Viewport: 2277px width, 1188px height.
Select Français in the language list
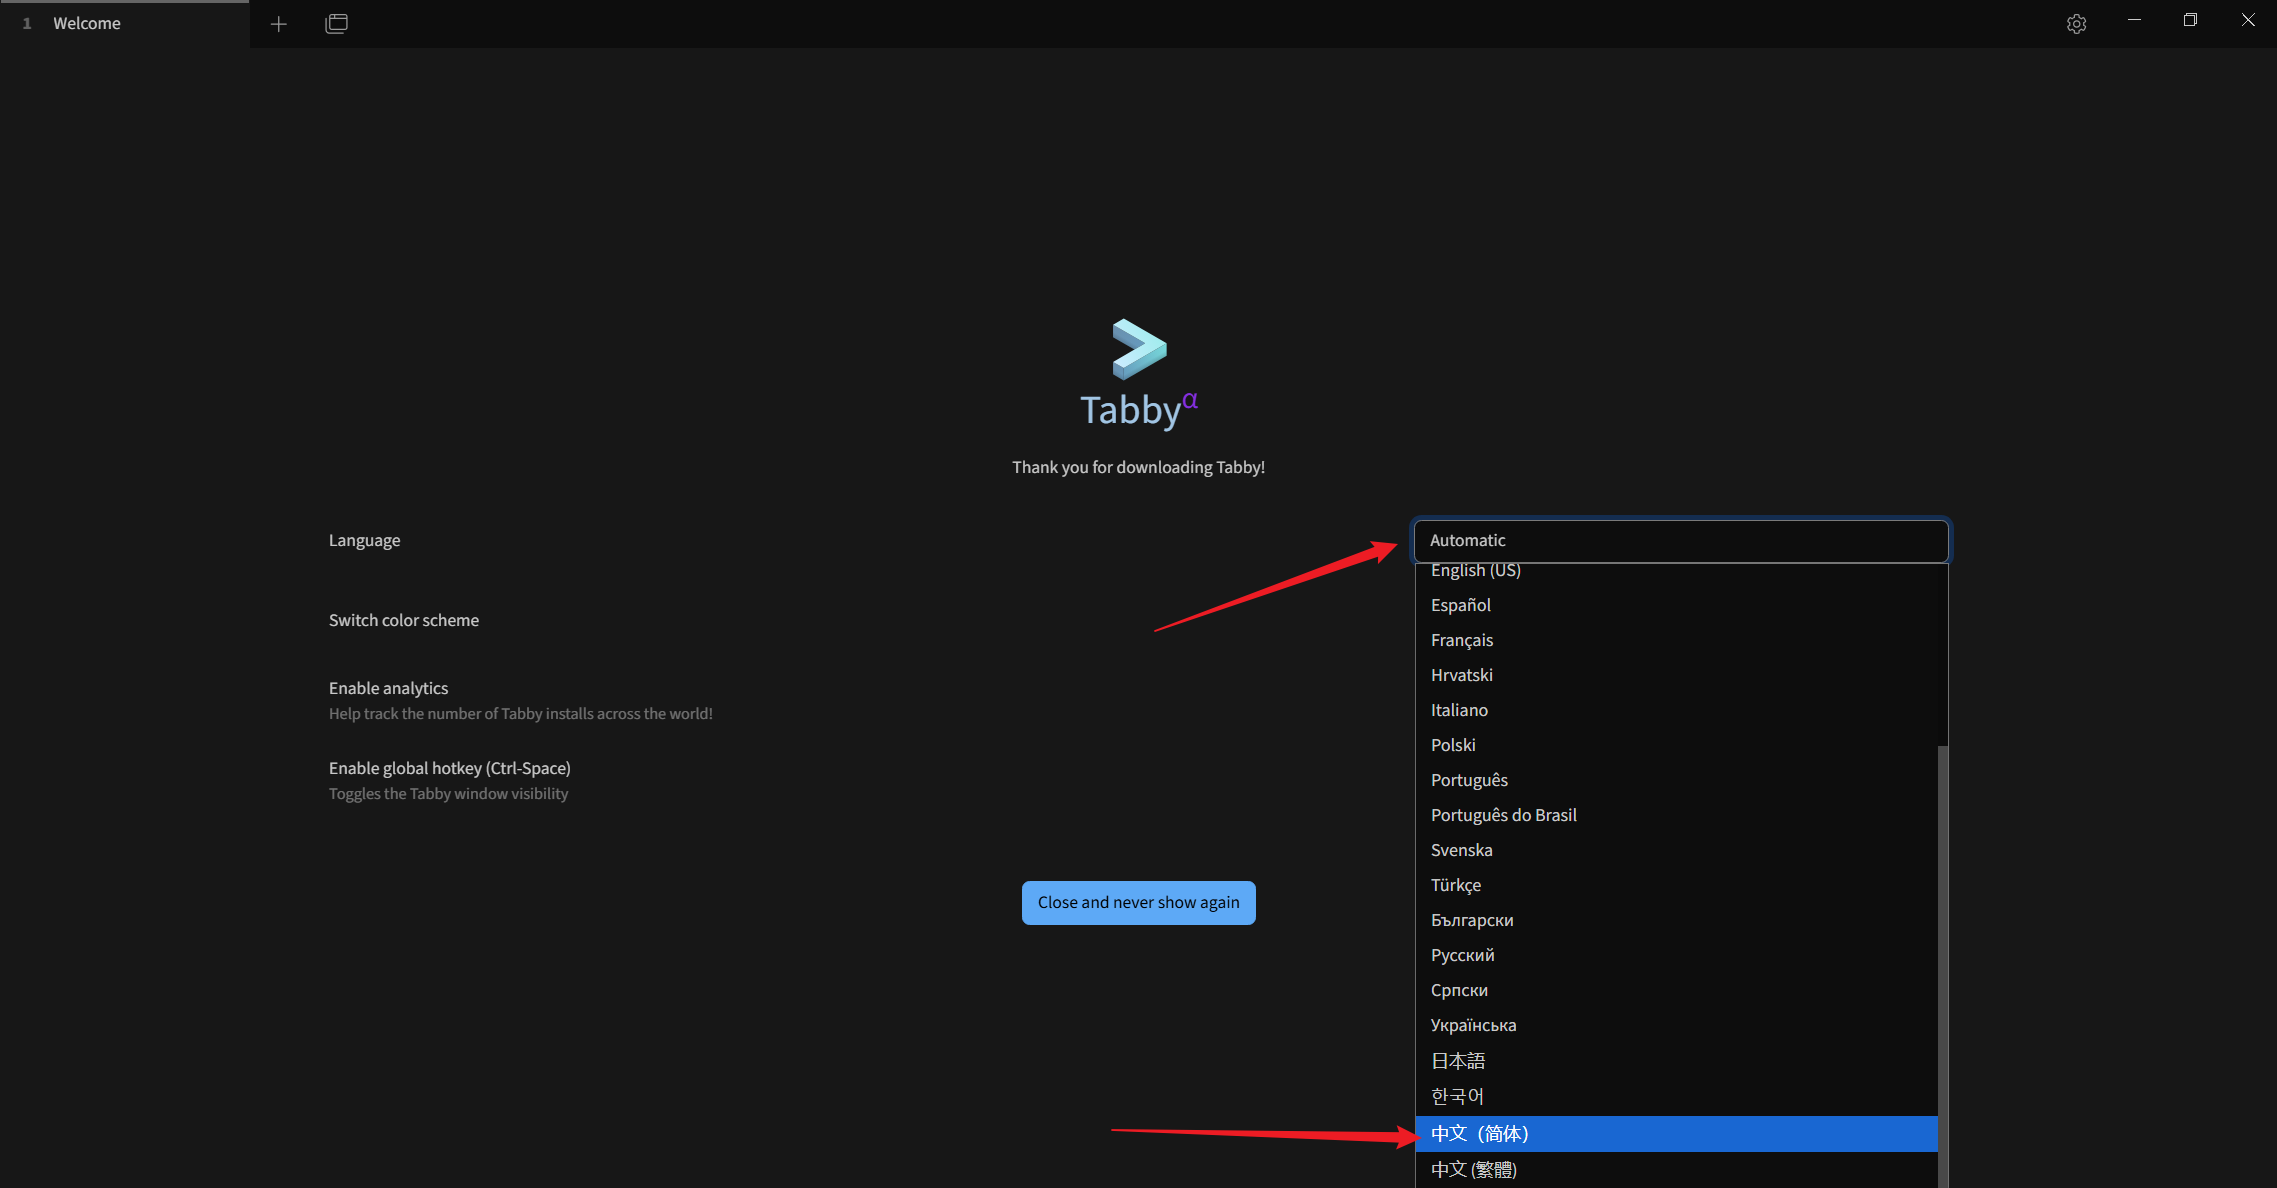point(1676,640)
